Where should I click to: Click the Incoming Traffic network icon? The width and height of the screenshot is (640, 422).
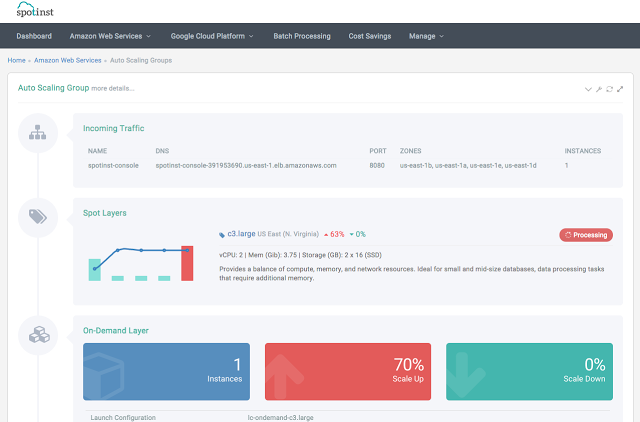pos(38,133)
